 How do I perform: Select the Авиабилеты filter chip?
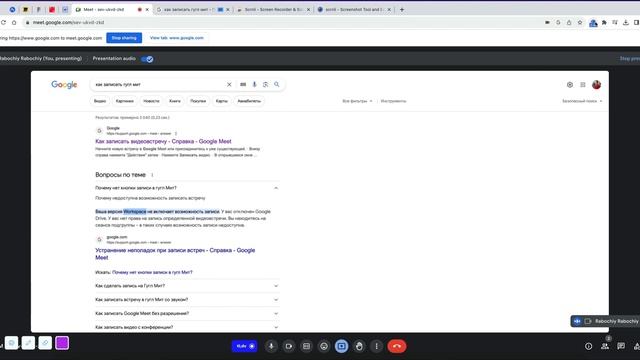(x=249, y=101)
